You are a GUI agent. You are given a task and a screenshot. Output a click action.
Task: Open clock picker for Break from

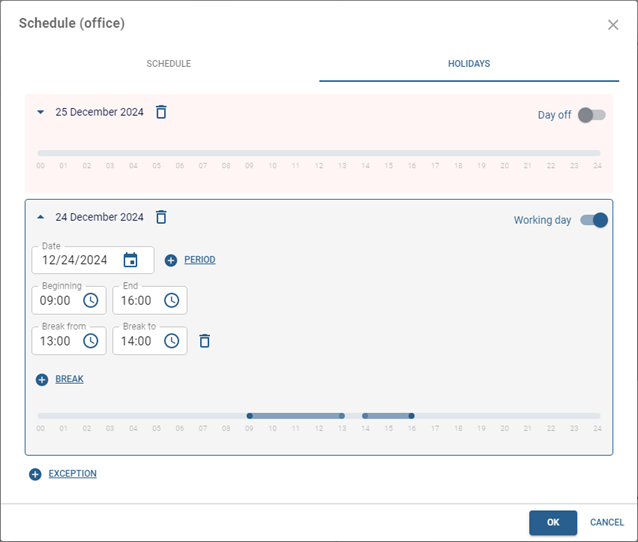point(91,341)
